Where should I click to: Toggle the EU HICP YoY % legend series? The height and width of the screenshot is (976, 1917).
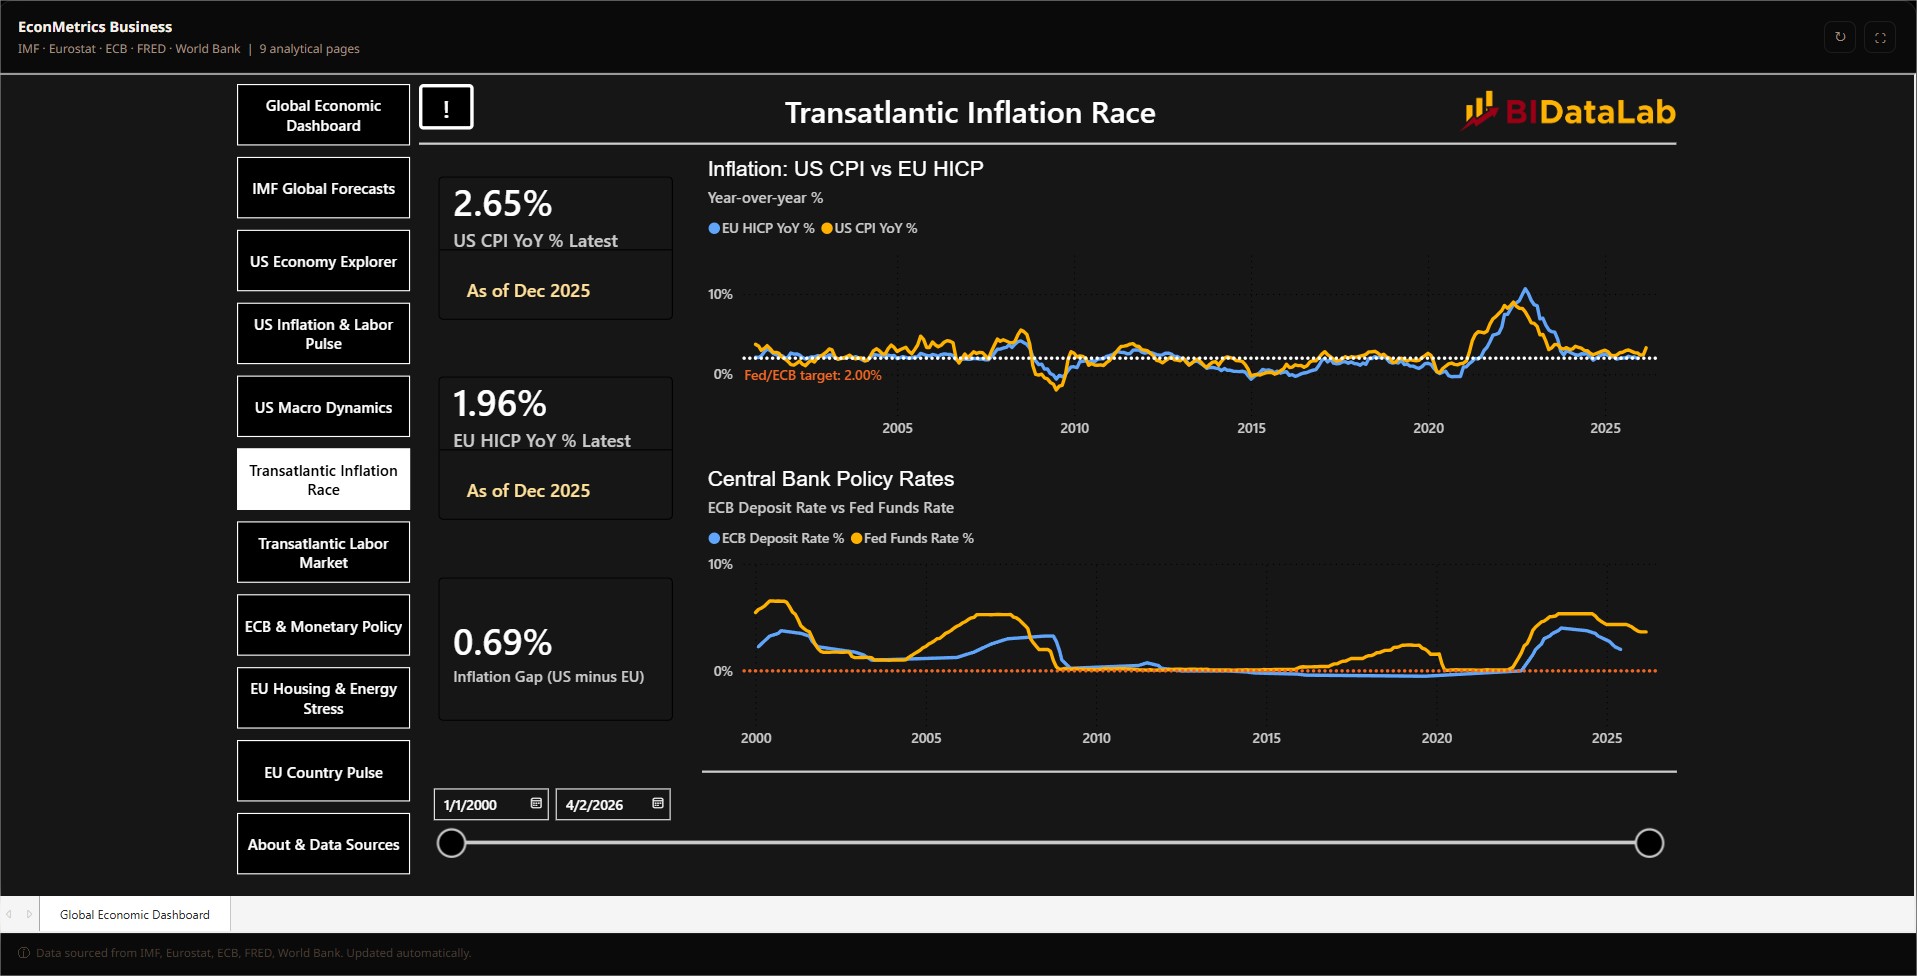coord(761,228)
